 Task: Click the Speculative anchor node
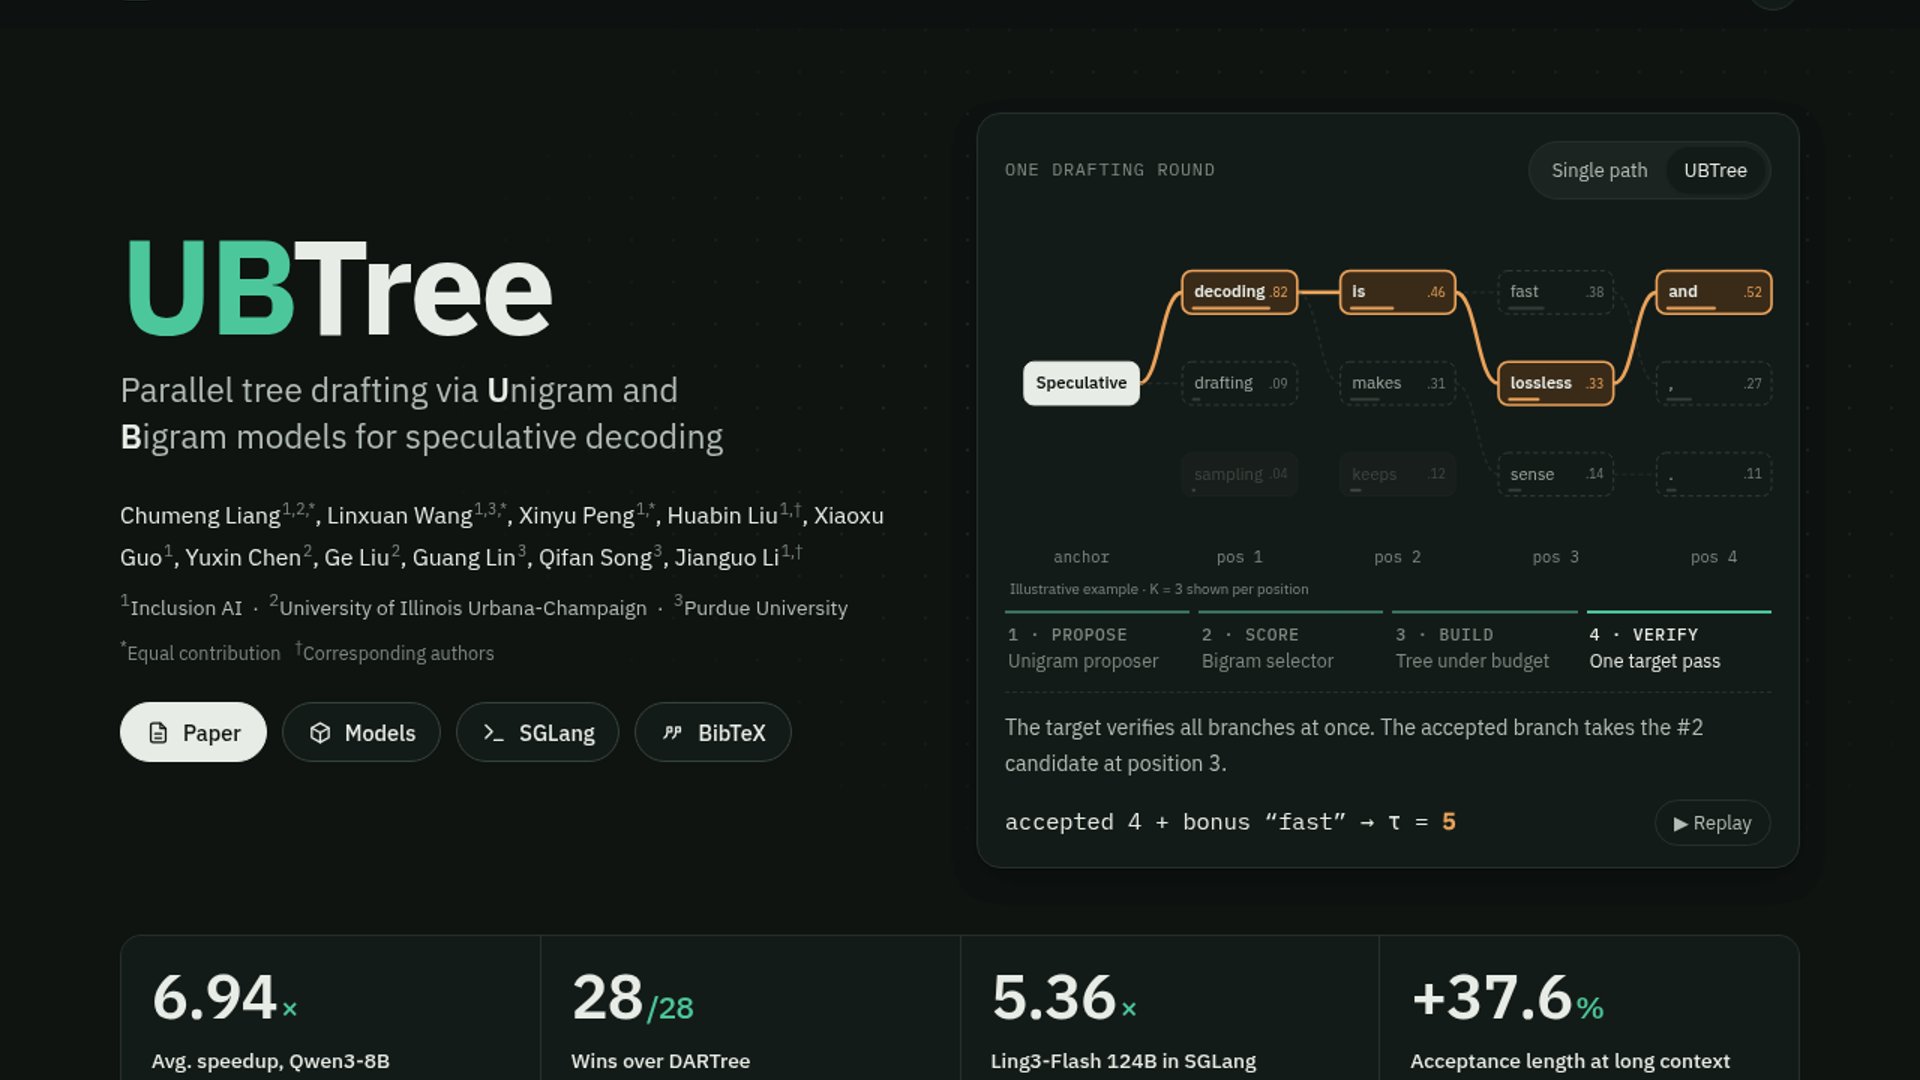pos(1081,383)
